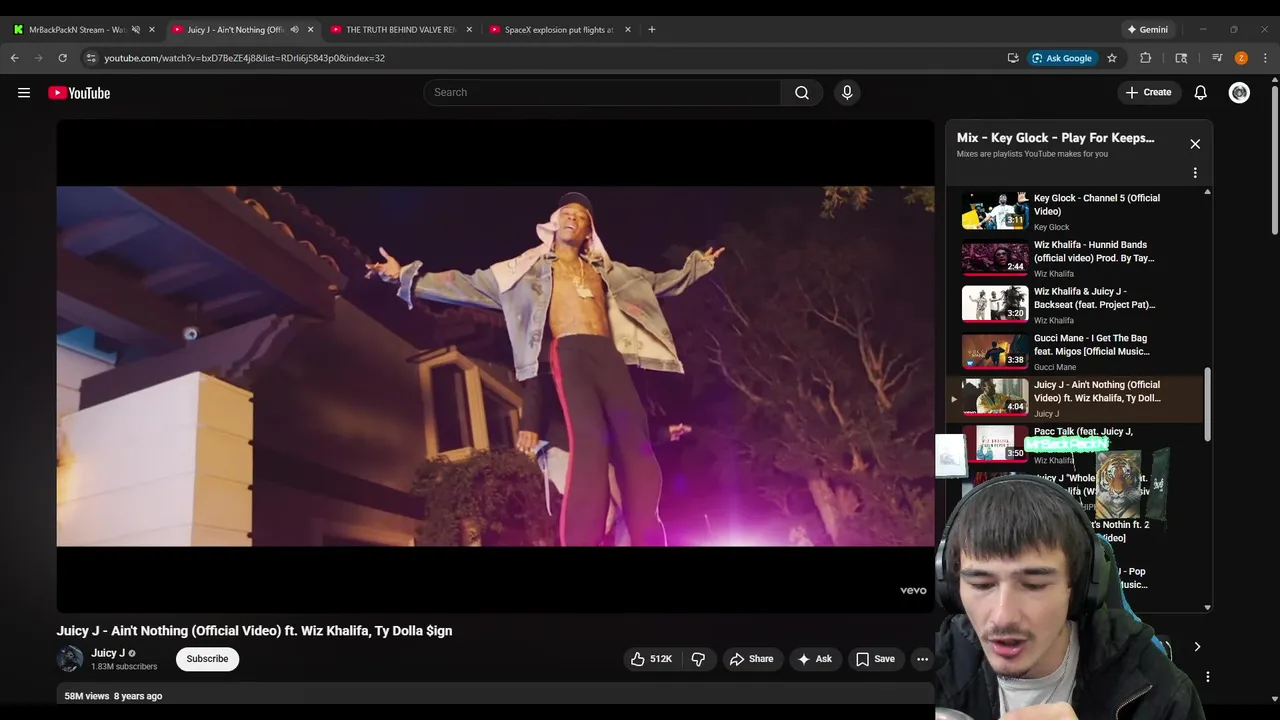Open Juicy J channel avatar
Image resolution: width=1280 pixels, height=720 pixels.
click(x=70, y=659)
